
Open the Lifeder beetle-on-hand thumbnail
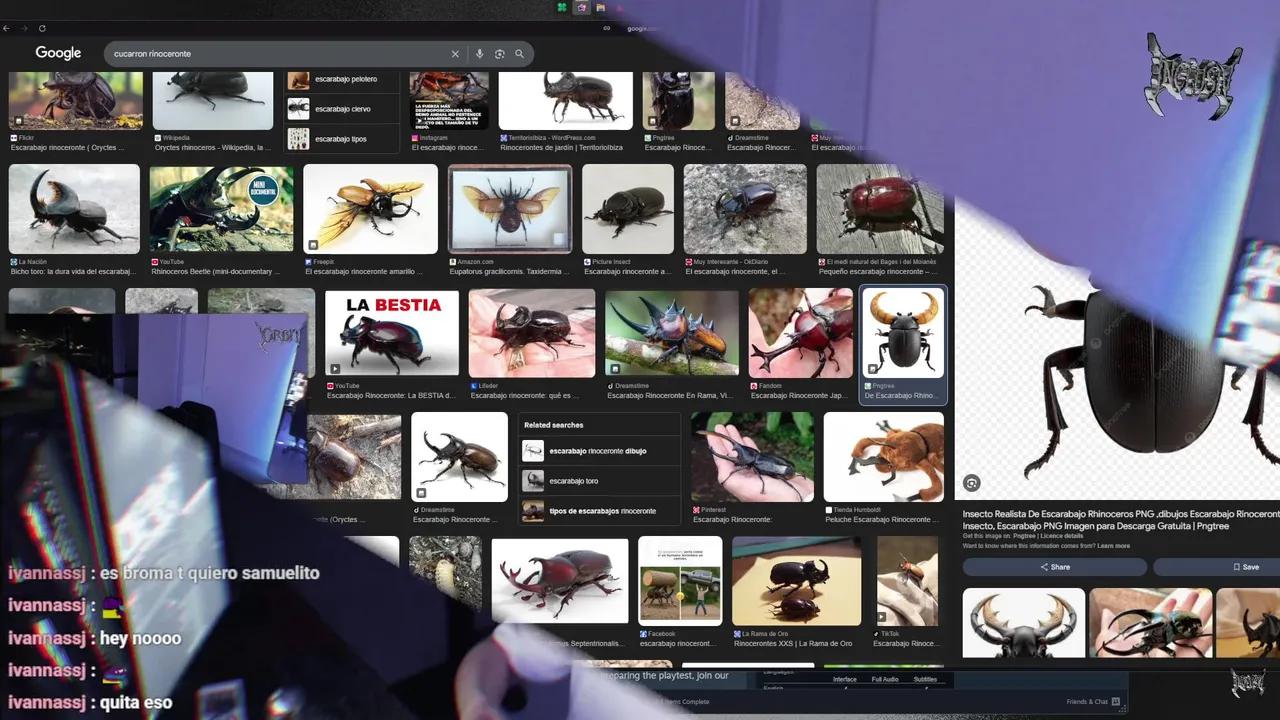pyautogui.click(x=532, y=333)
